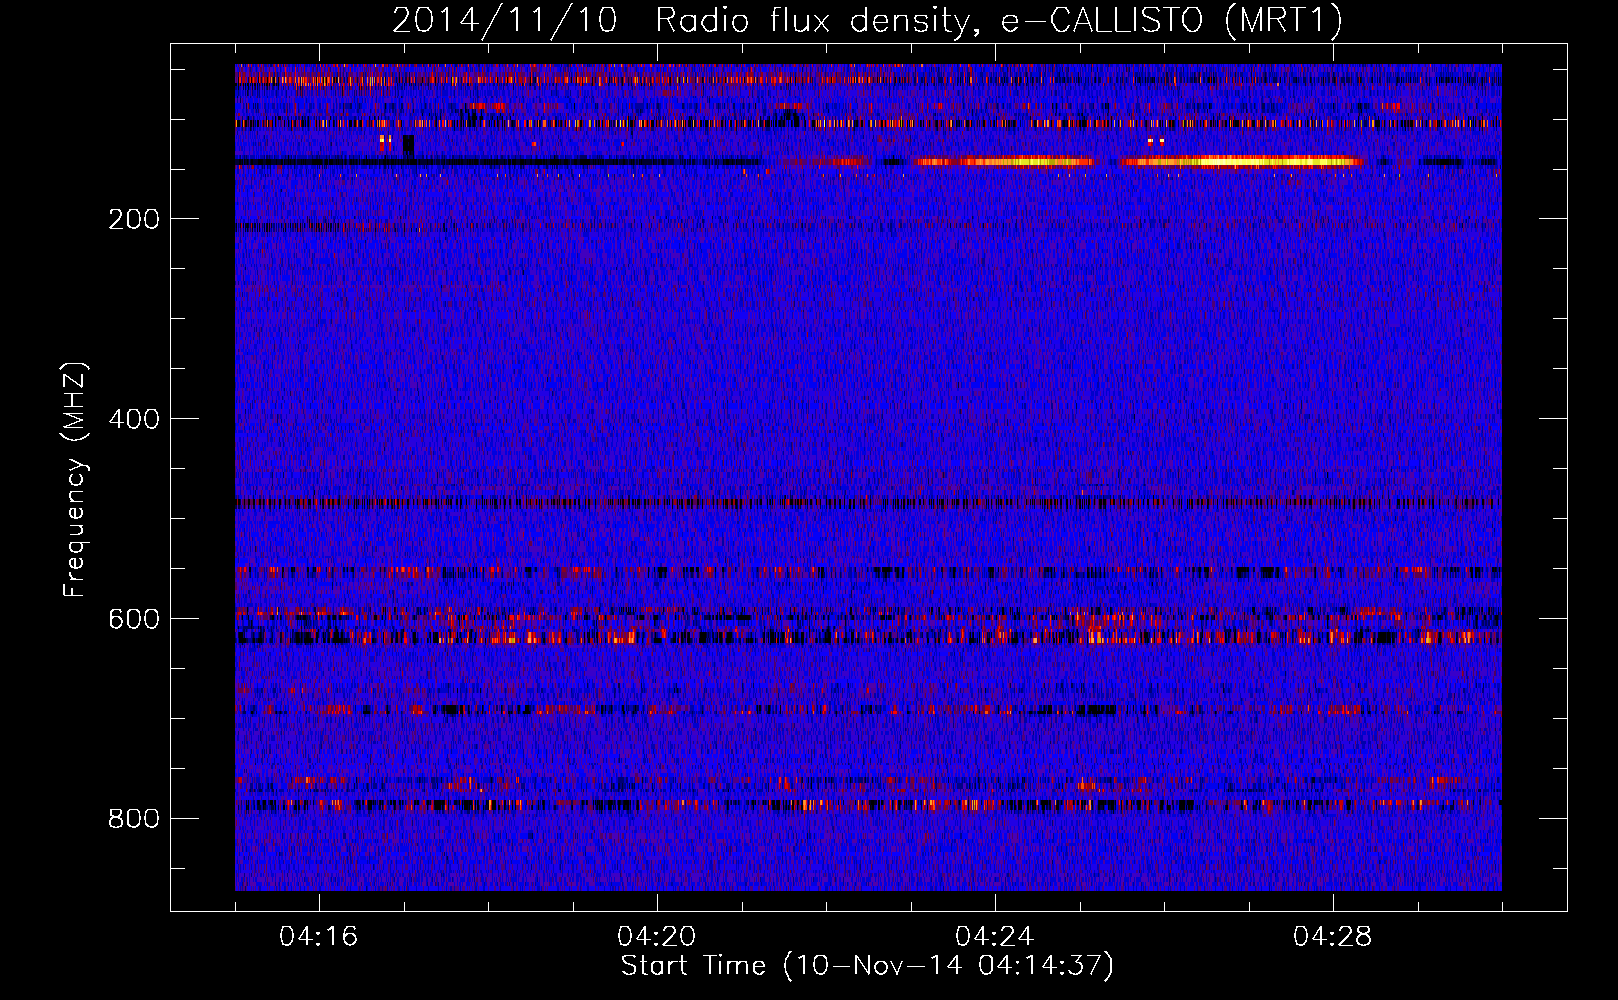This screenshot has height=1000, width=1618.
Task: Click the 04:28 time tick label
Action: tap(1333, 937)
